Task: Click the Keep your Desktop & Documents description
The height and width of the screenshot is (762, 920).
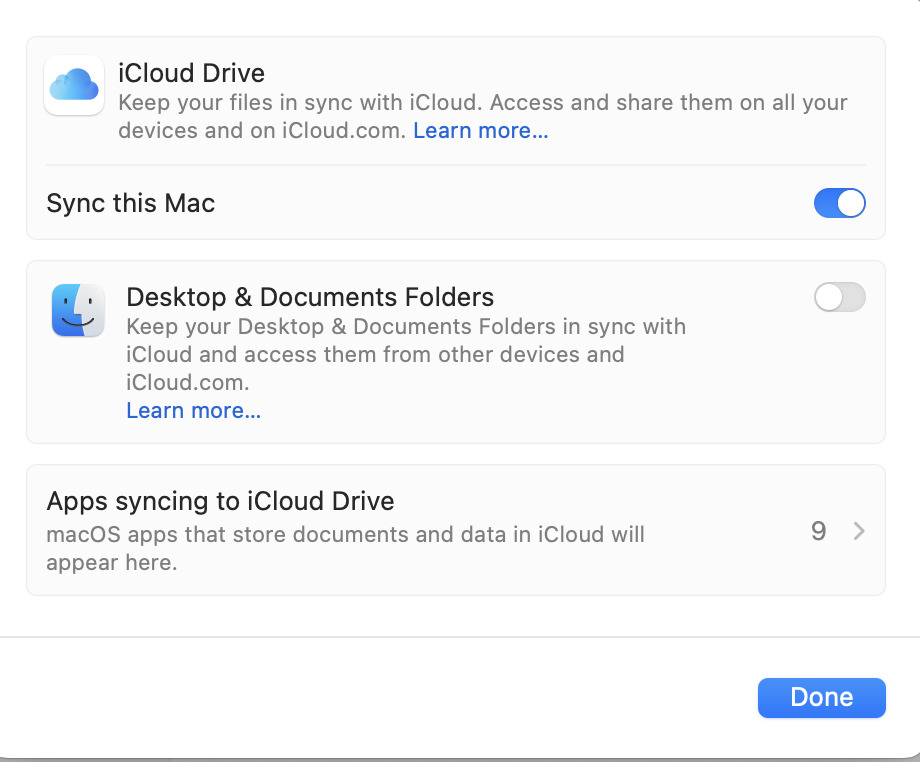Action: point(406,354)
